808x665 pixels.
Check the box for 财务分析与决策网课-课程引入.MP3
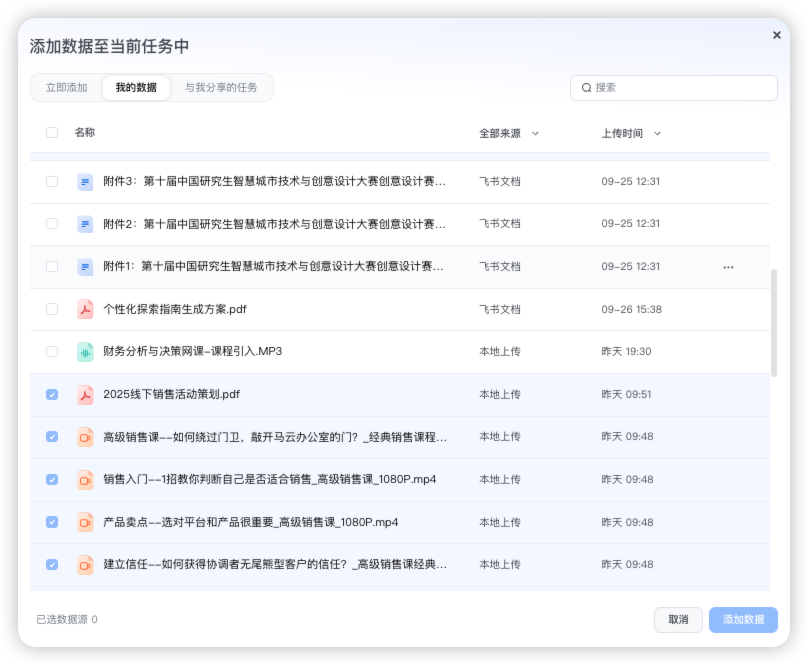(x=52, y=352)
